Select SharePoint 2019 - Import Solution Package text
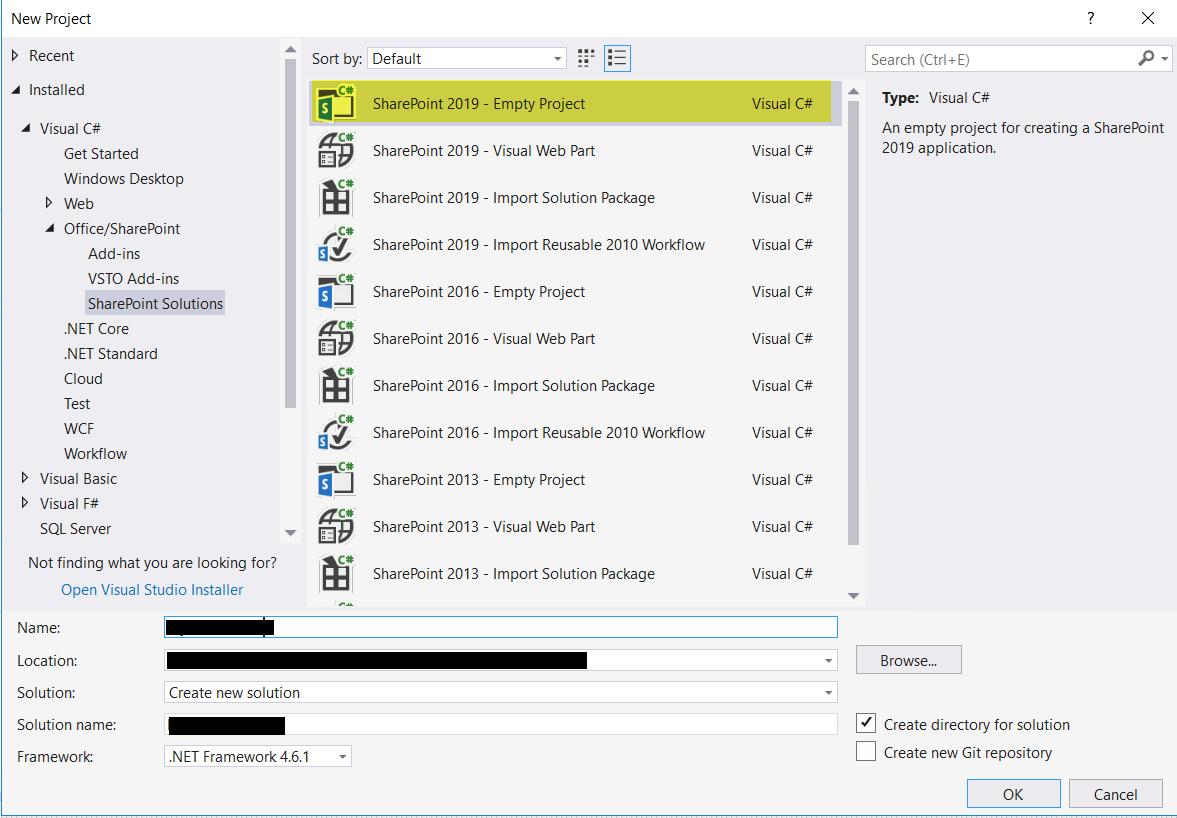Viewport: 1177px width, 818px height. point(514,197)
